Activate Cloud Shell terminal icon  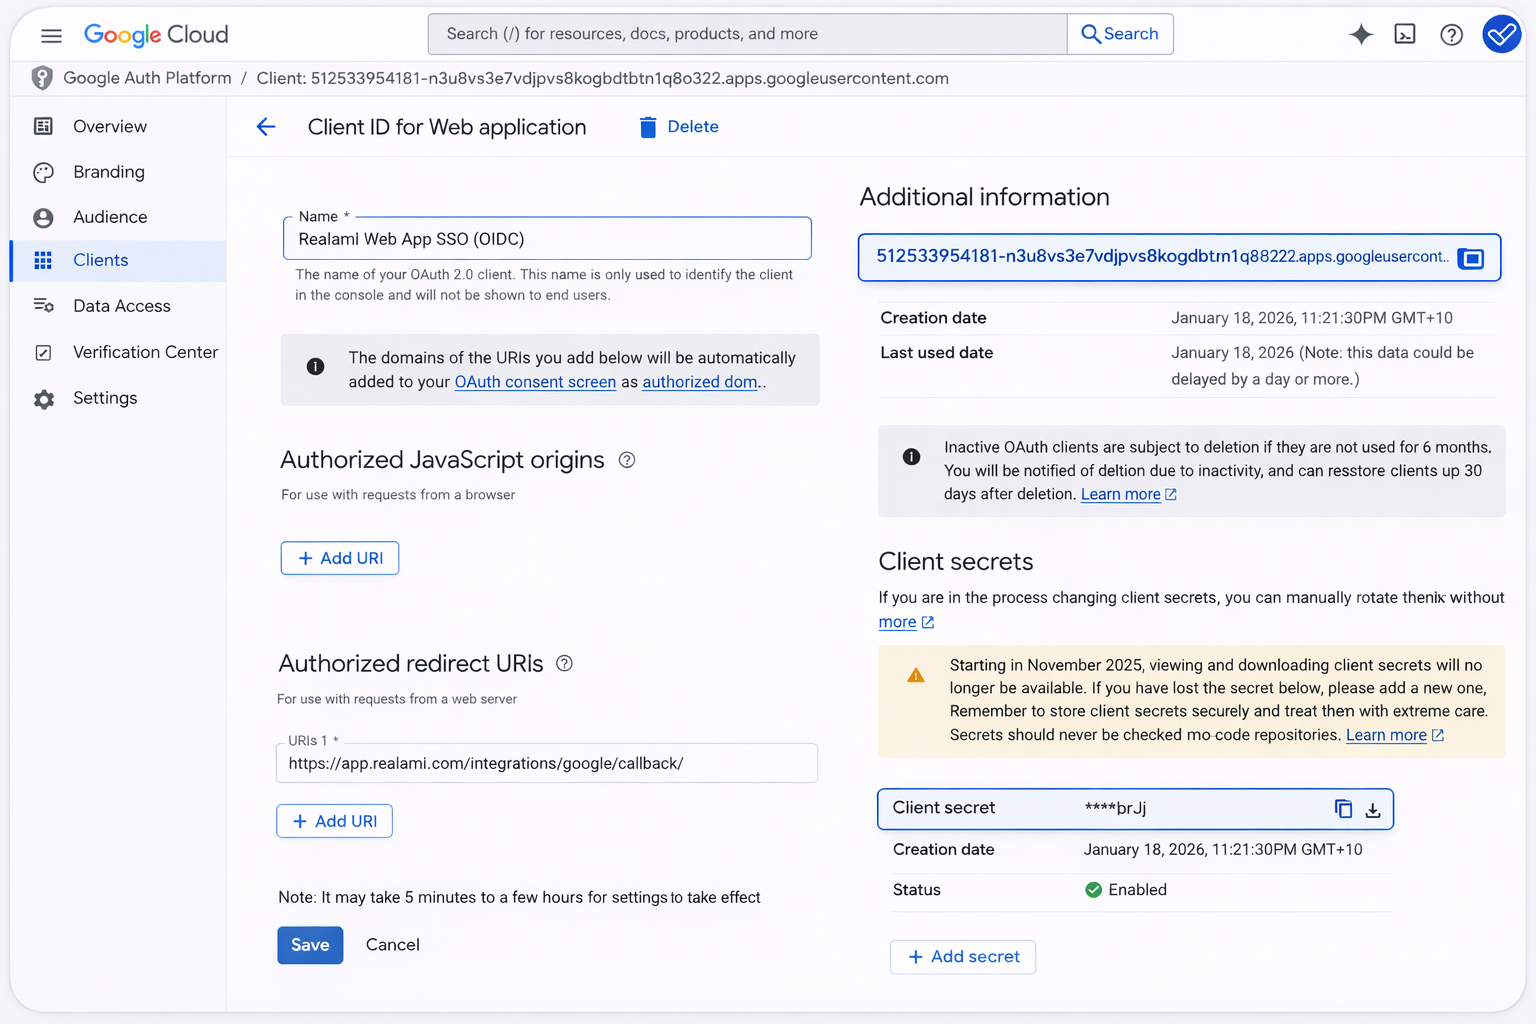[x=1405, y=35]
